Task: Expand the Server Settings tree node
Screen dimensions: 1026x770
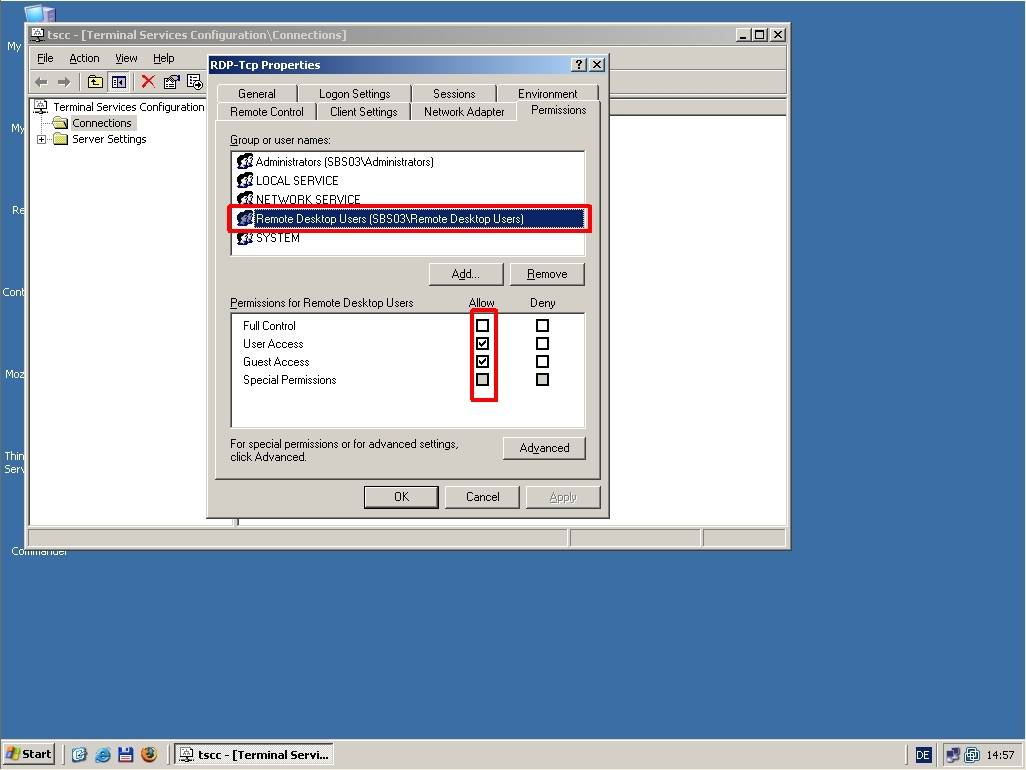Action: (42, 139)
